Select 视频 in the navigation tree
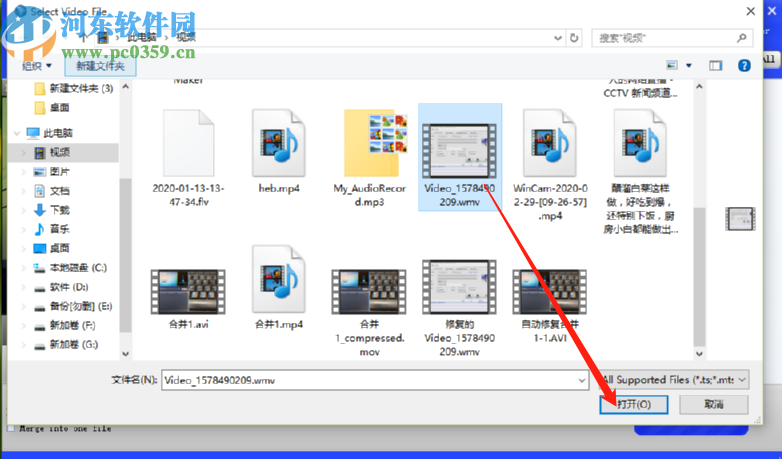This screenshot has width=782, height=459. pyautogui.click(x=63, y=152)
